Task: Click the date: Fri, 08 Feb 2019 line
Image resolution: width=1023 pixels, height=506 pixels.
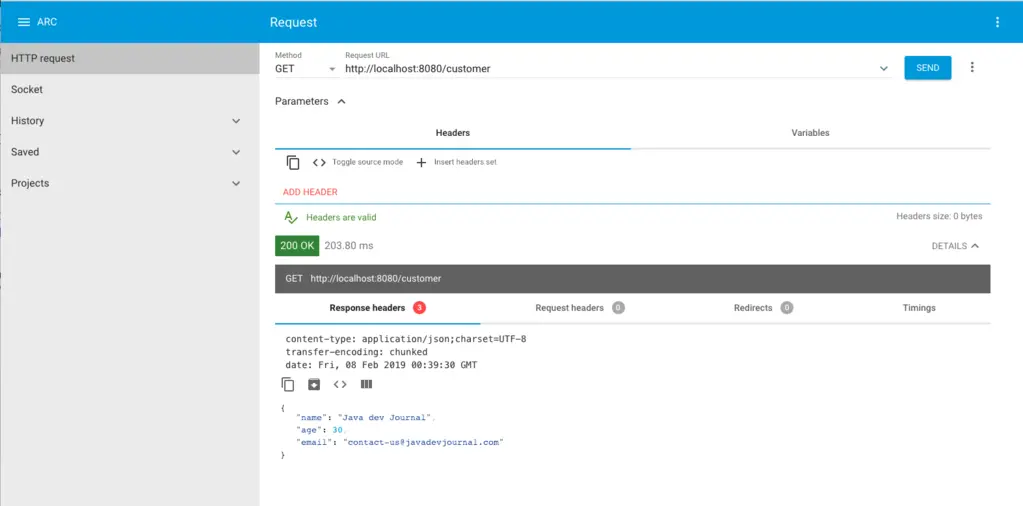Action: [x=381, y=365]
